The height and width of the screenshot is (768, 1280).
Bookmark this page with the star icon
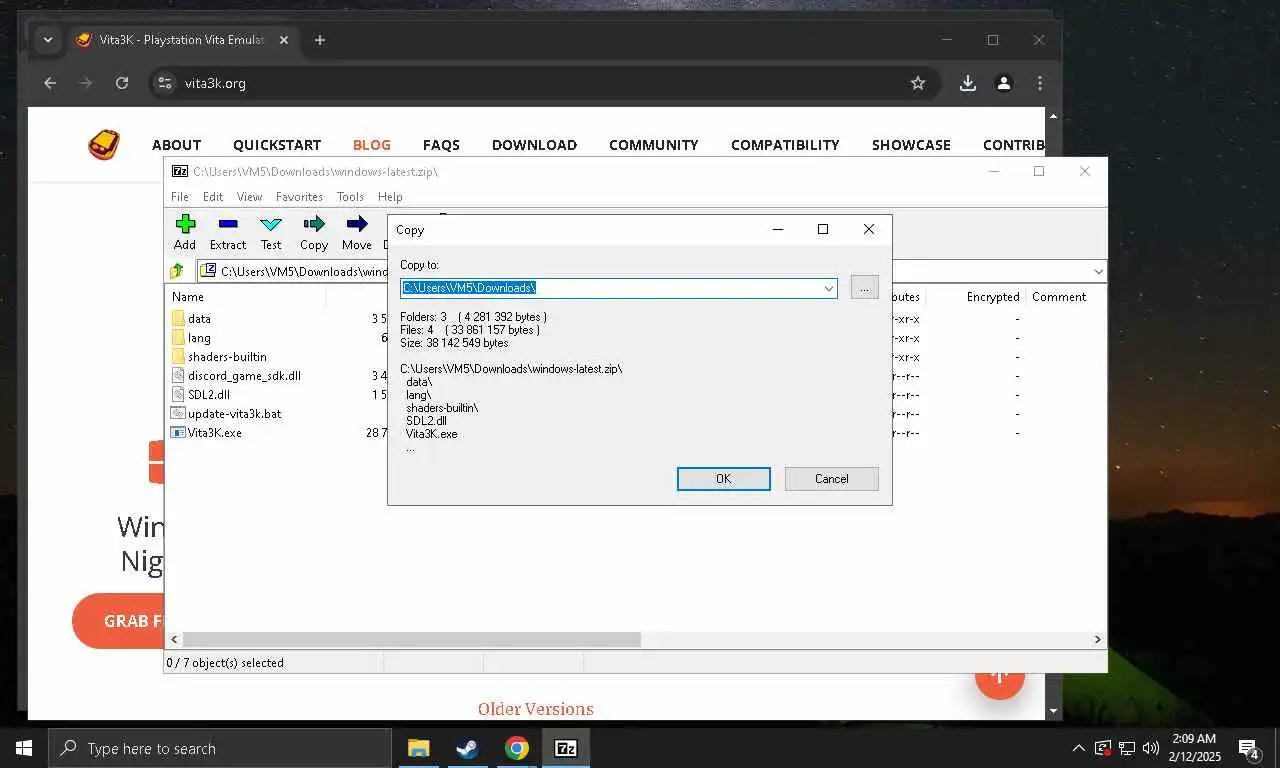click(x=918, y=83)
